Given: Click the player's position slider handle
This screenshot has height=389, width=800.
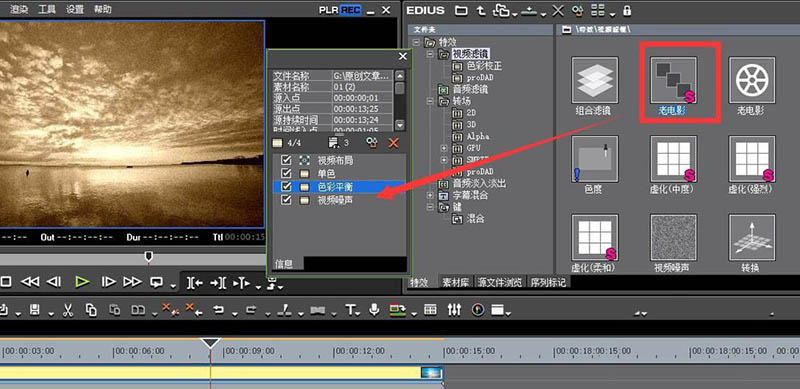Looking at the screenshot, I should pos(148,256).
